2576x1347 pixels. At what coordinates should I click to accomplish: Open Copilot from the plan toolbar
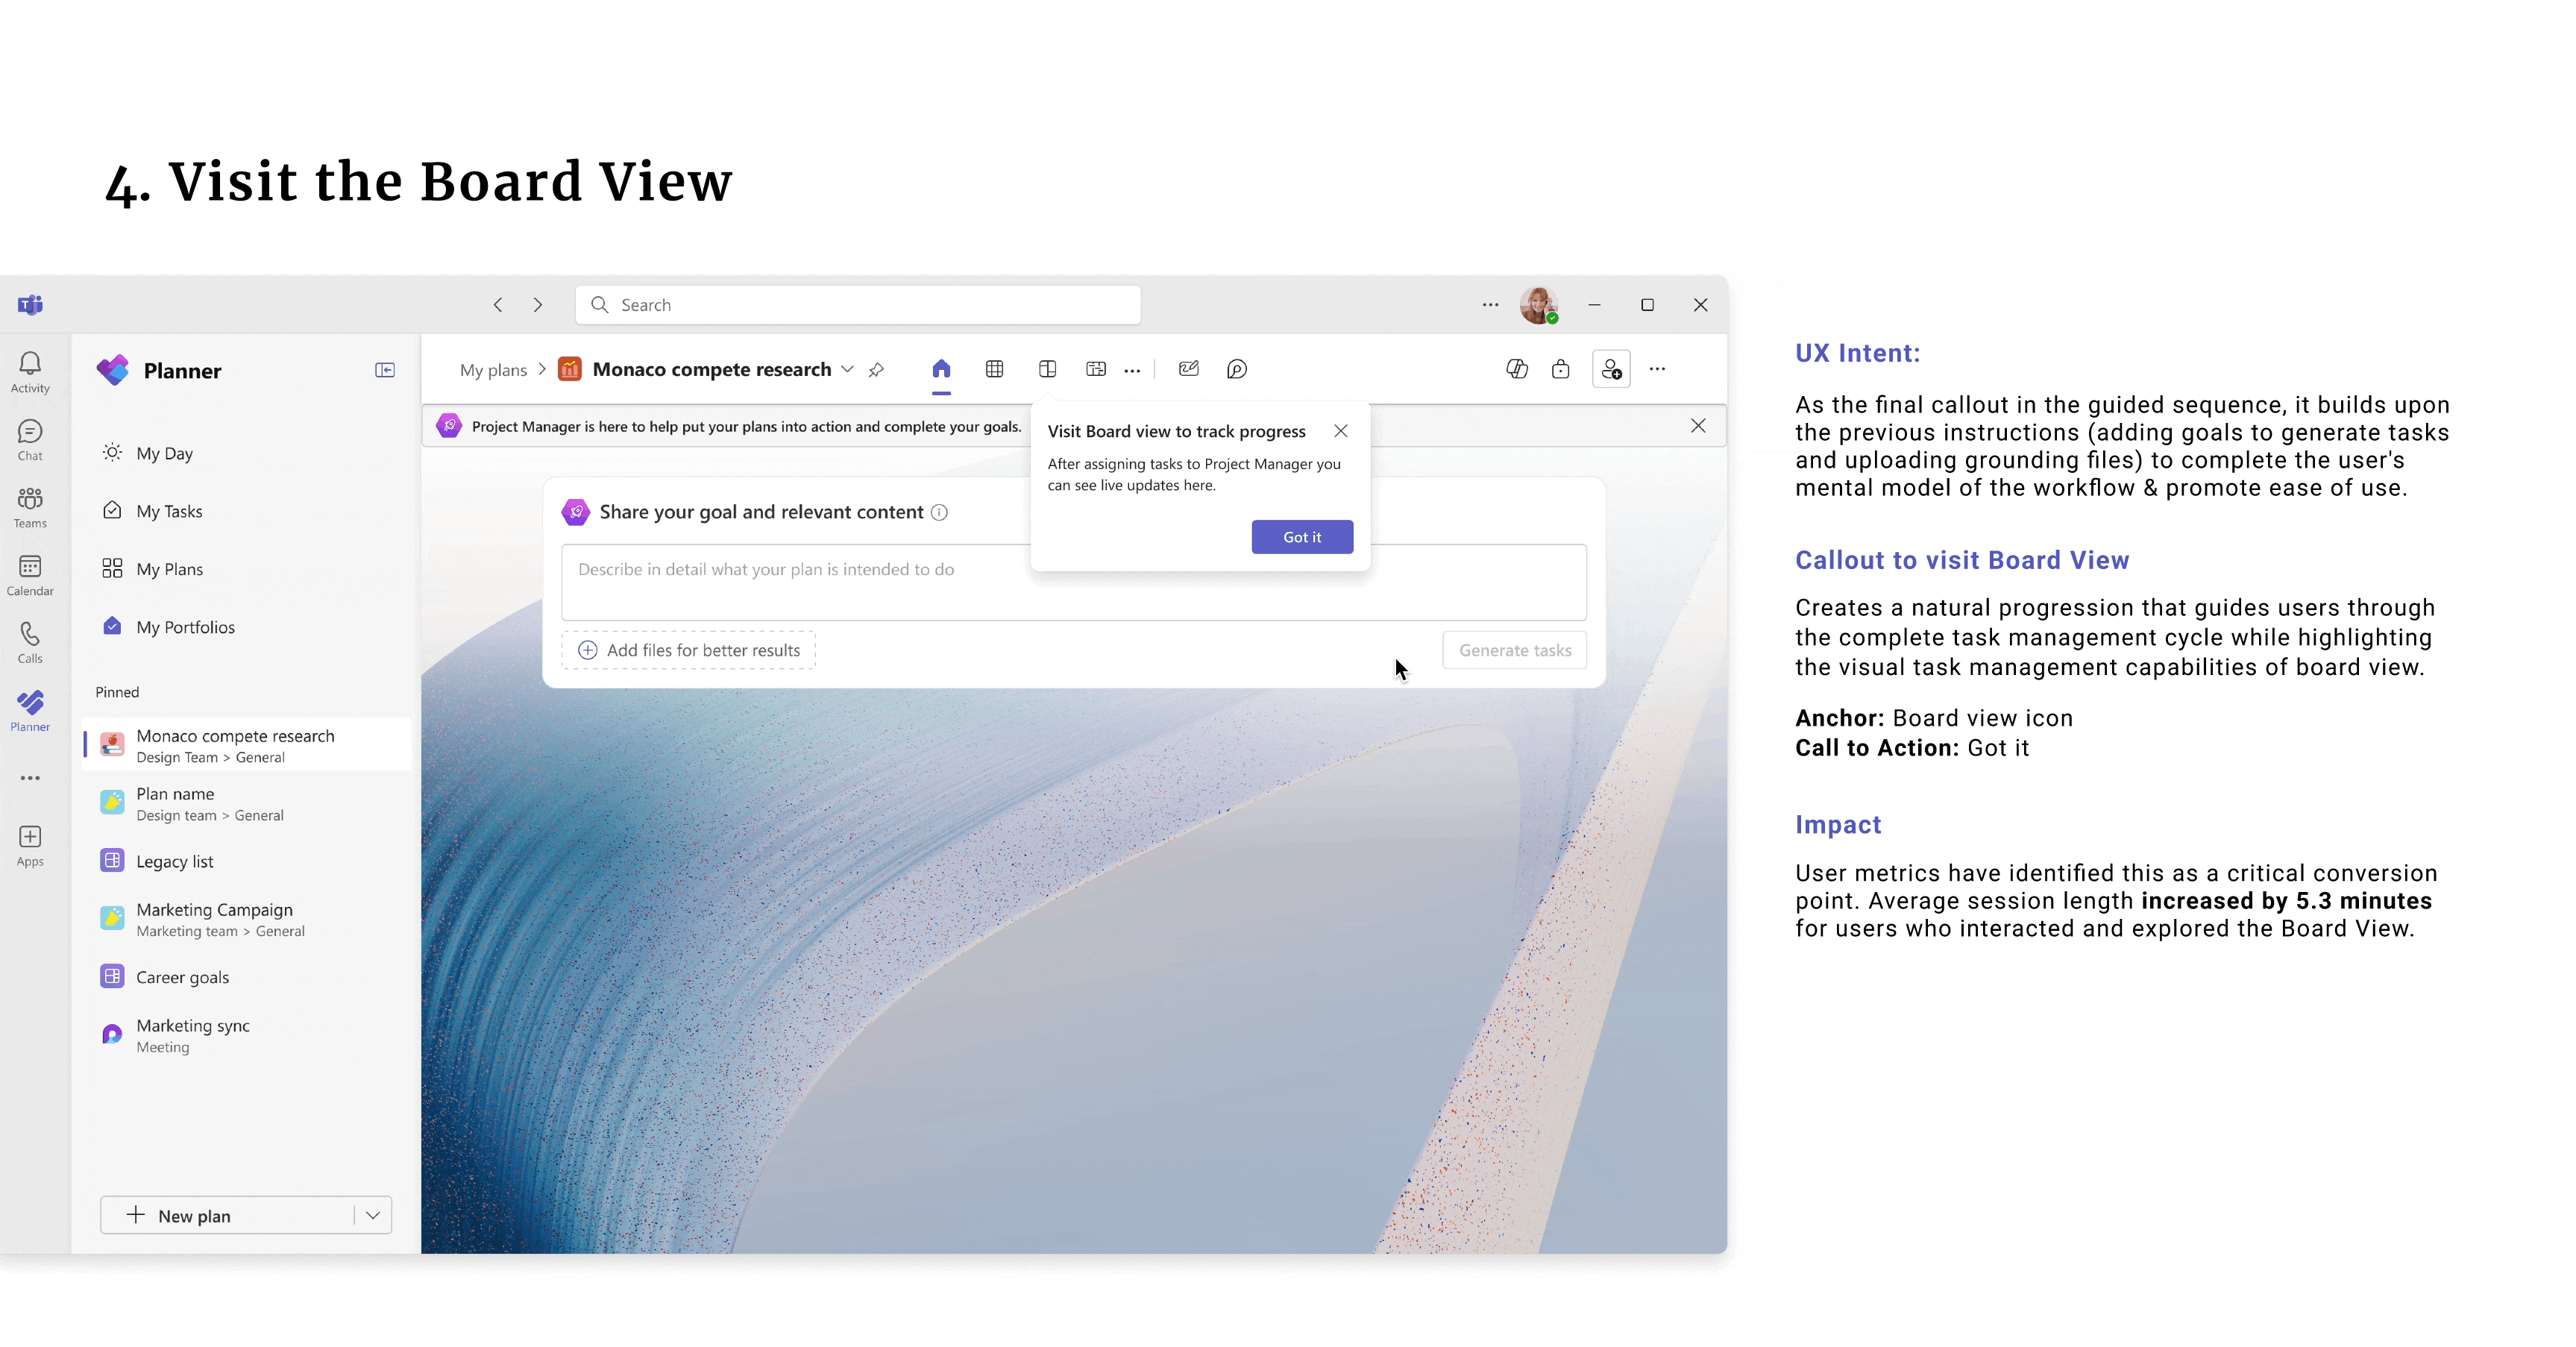tap(1517, 369)
